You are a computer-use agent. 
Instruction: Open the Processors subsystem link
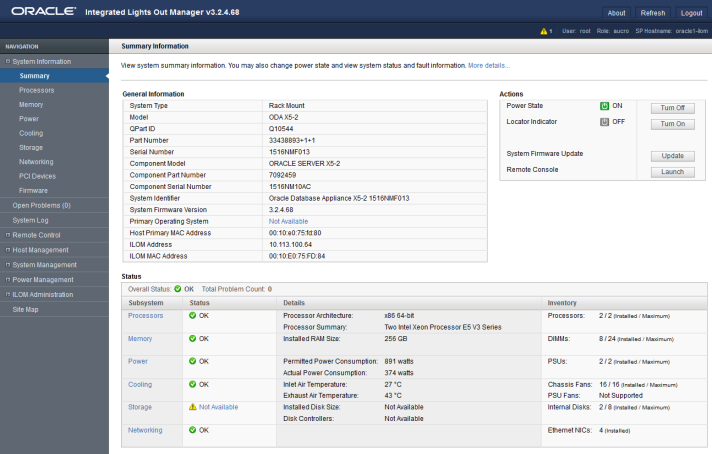click(145, 316)
